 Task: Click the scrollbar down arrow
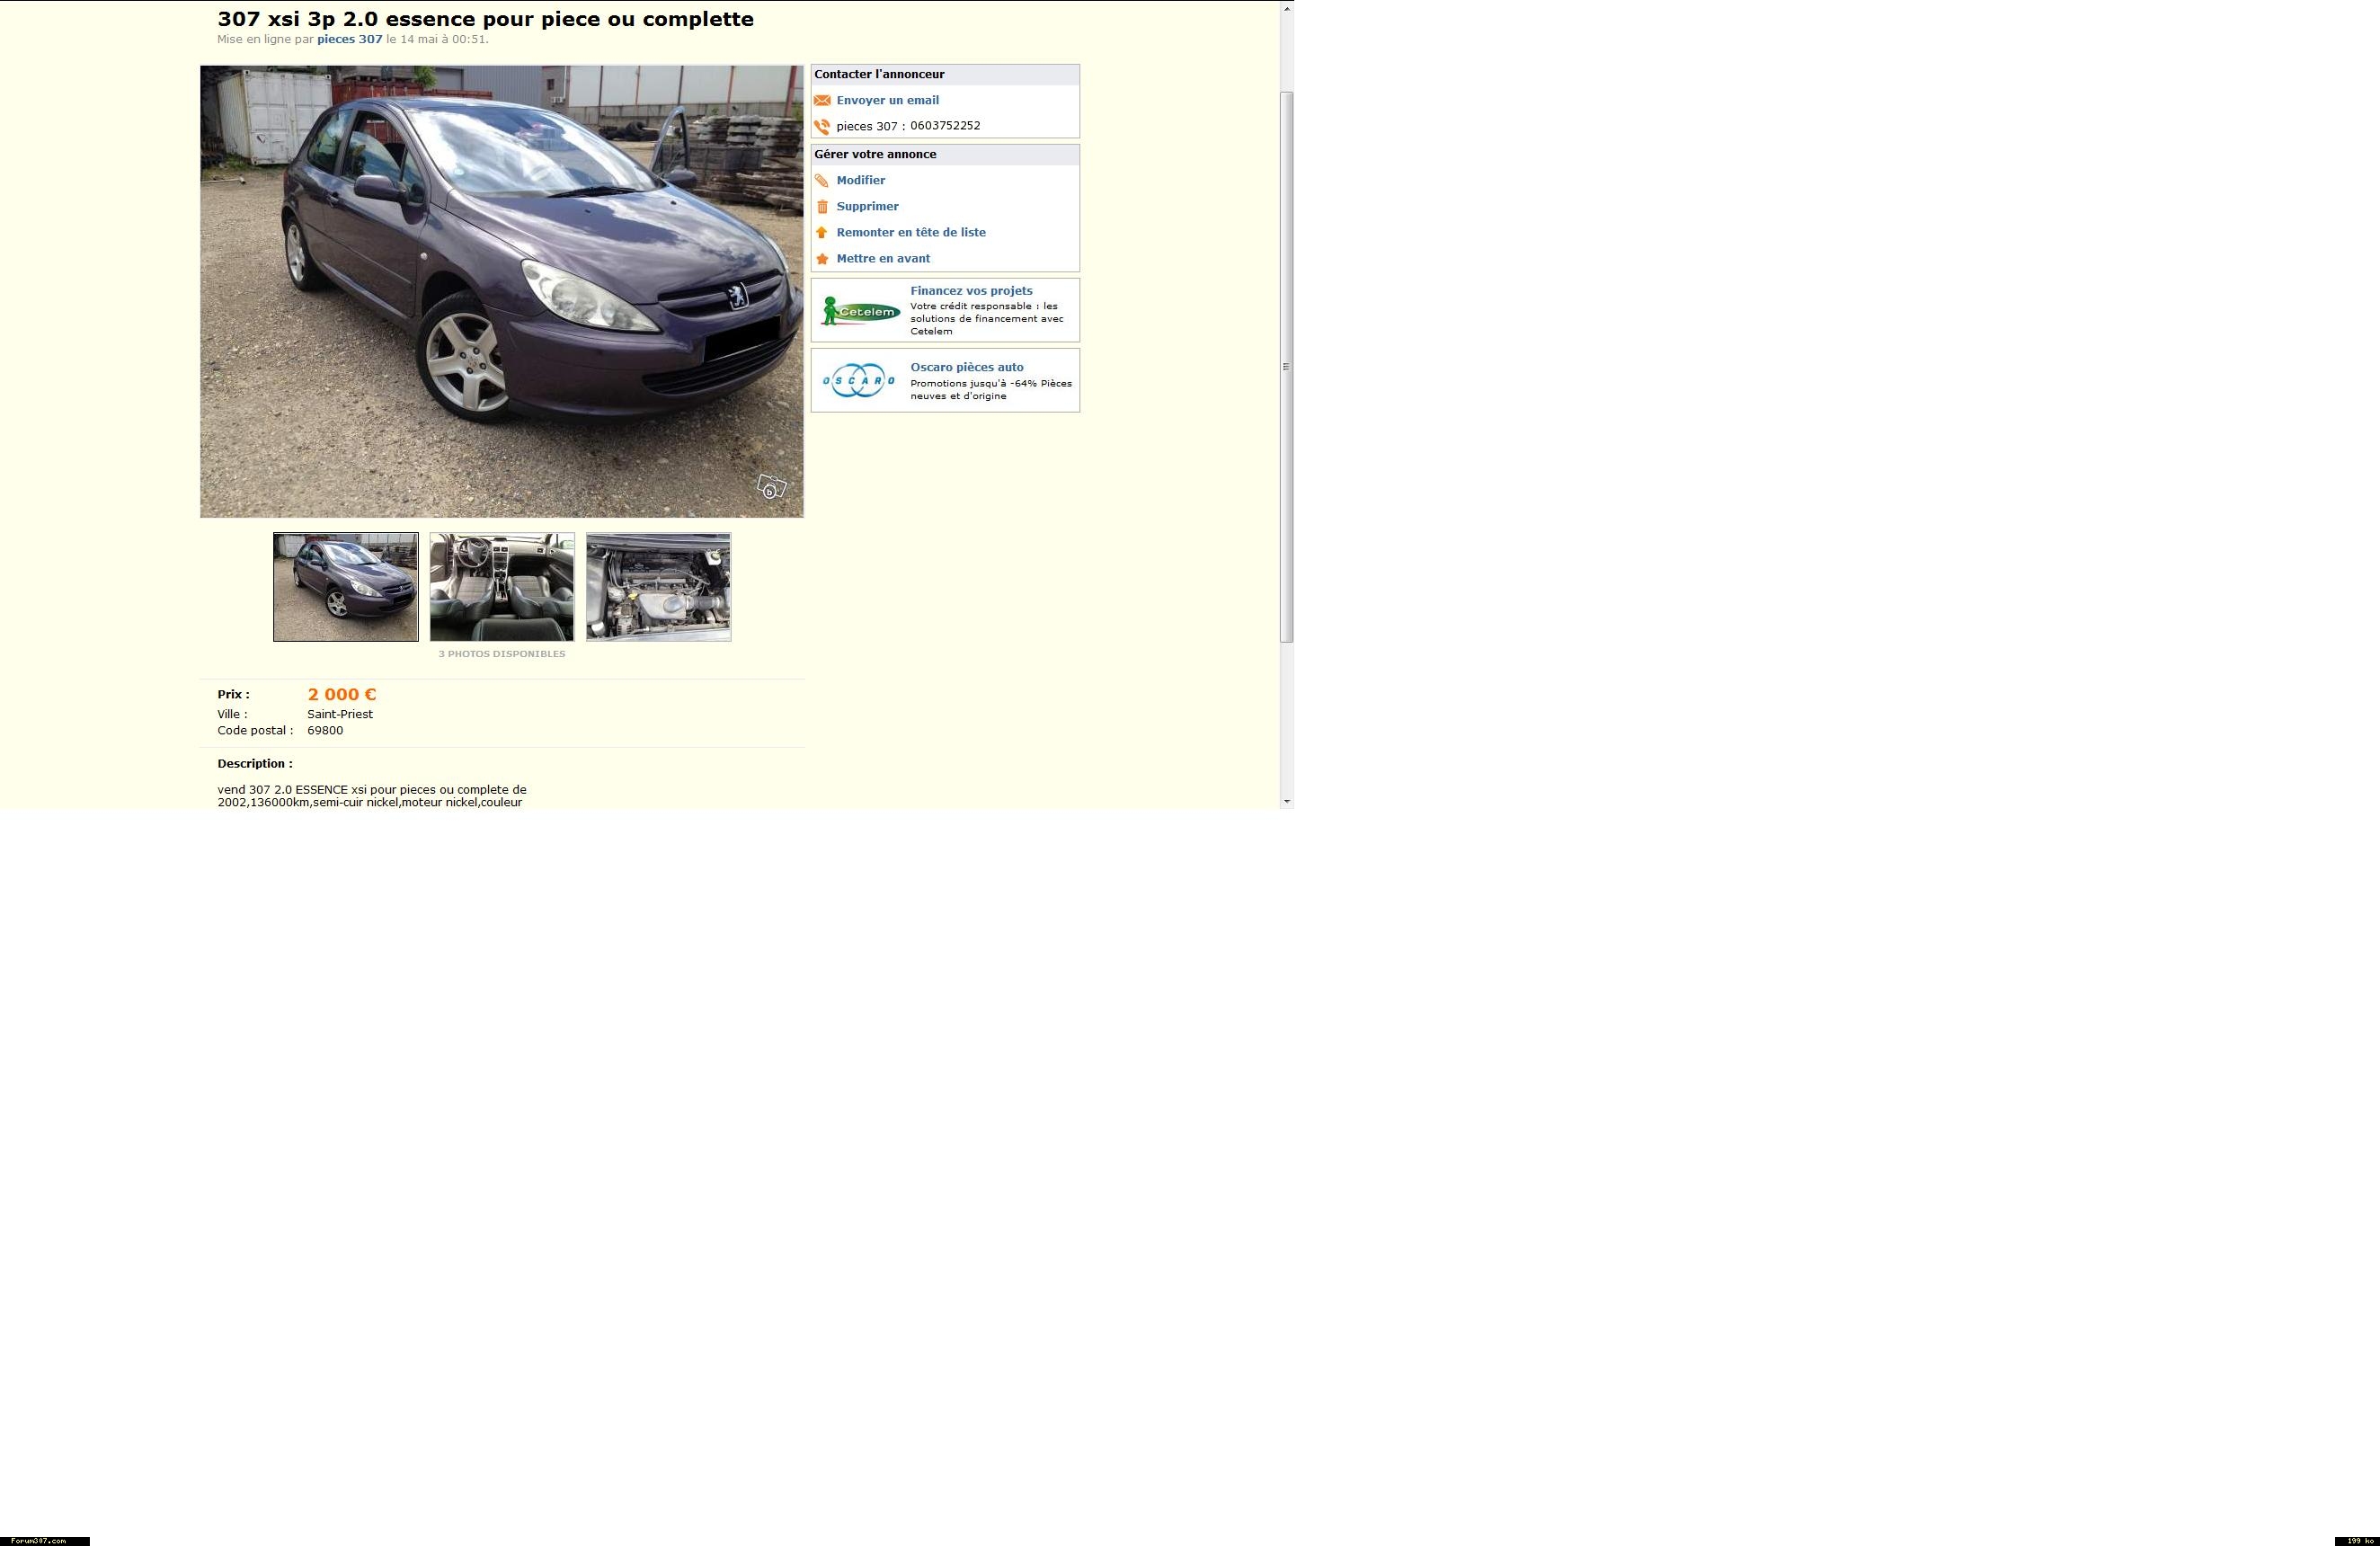pos(1287,802)
